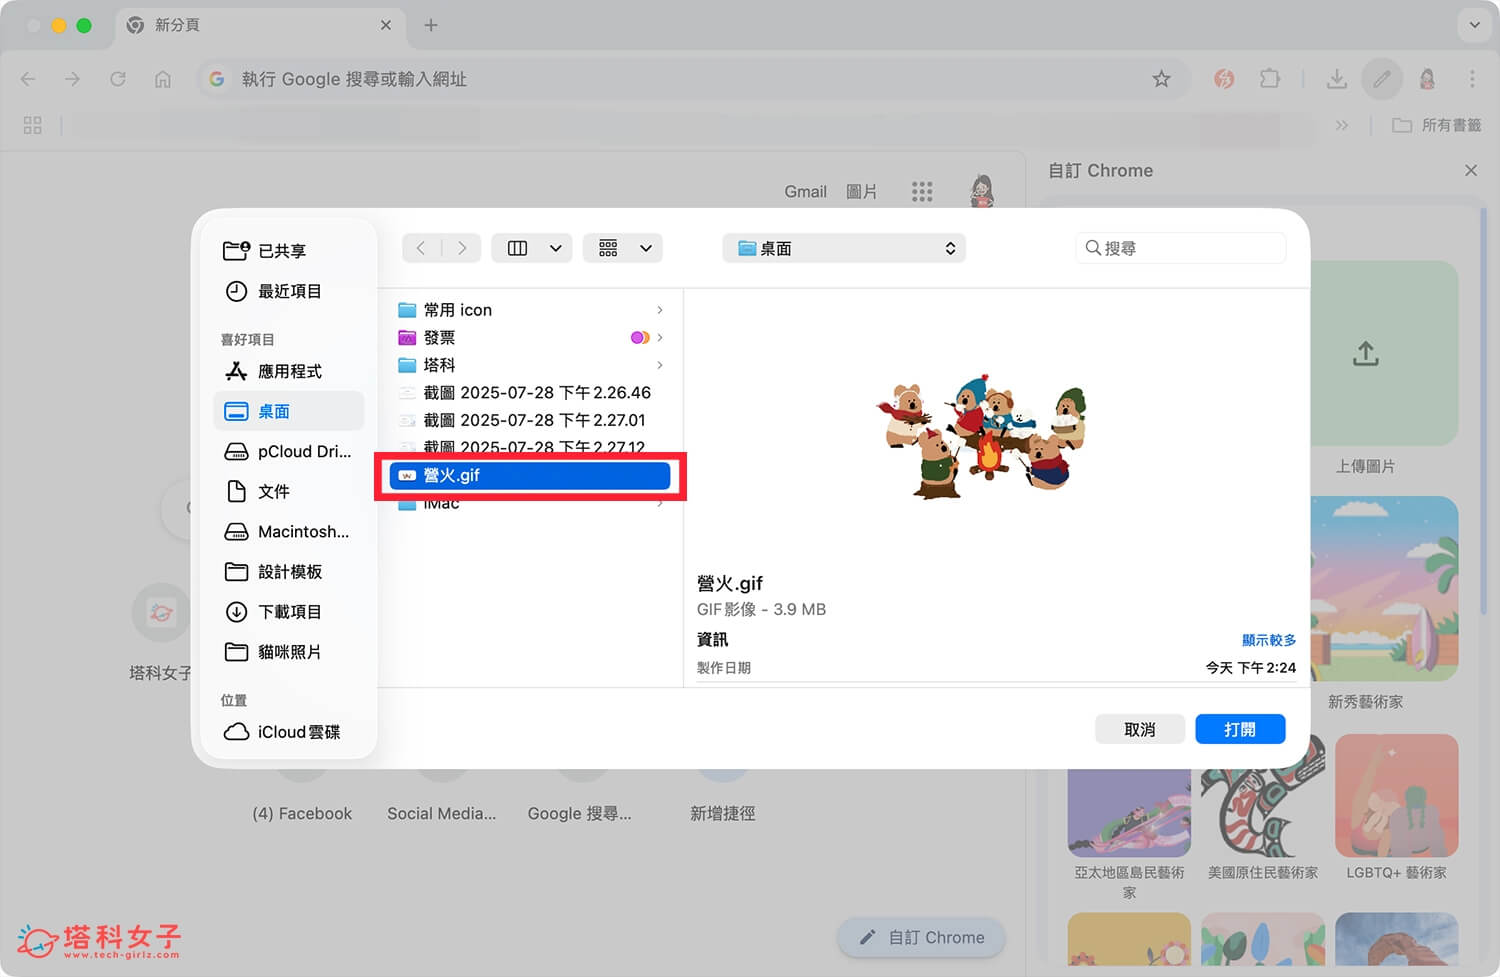Screen dimensions: 1500x977
Task: Click the campfire GIF preview image
Action: click(981, 435)
